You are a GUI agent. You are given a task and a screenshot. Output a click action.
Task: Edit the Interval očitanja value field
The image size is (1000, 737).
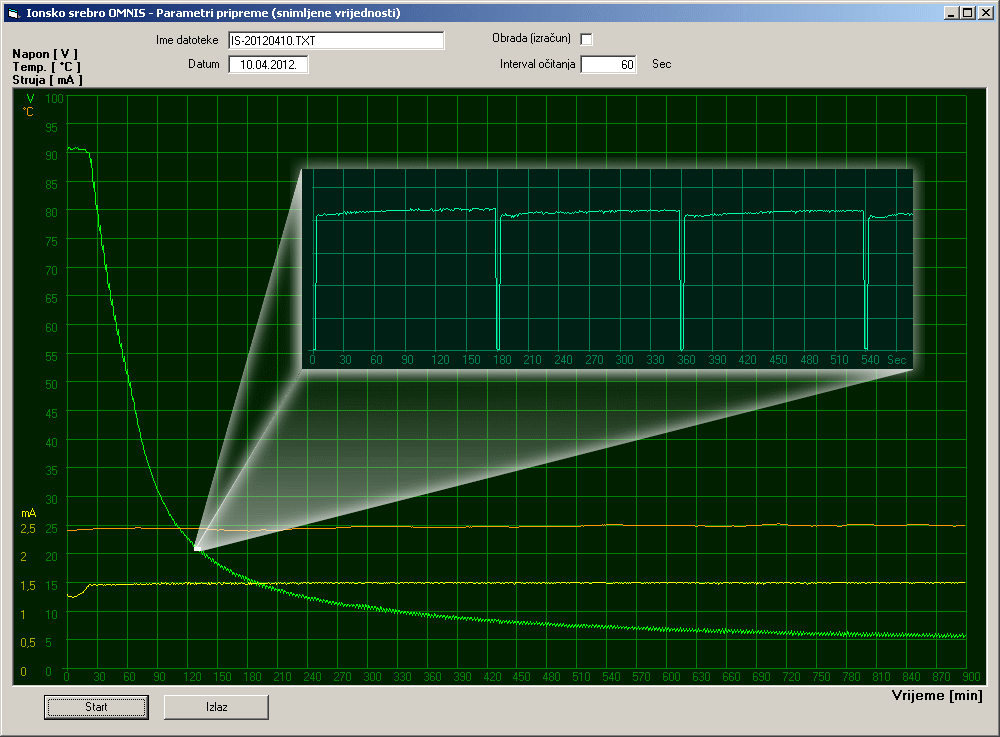pos(608,64)
